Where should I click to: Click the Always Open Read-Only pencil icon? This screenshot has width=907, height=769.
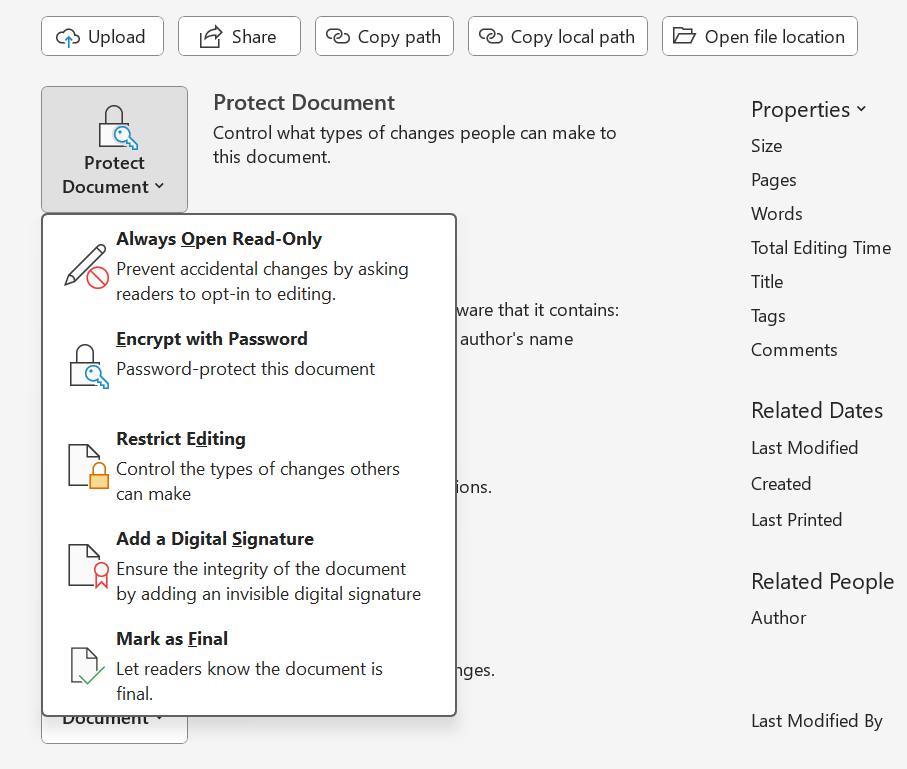tap(86, 266)
